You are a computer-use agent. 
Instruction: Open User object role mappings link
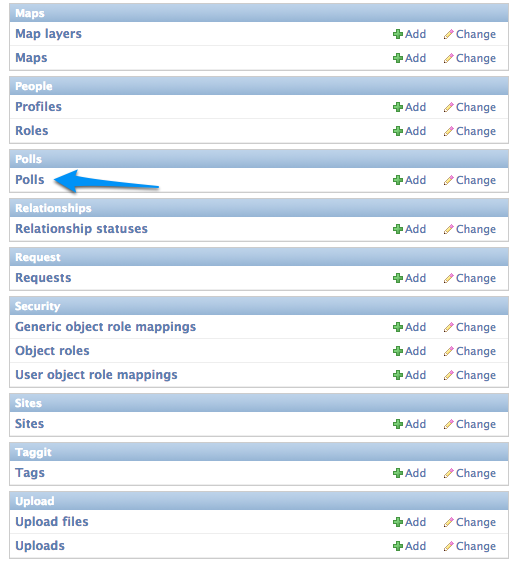pos(96,375)
